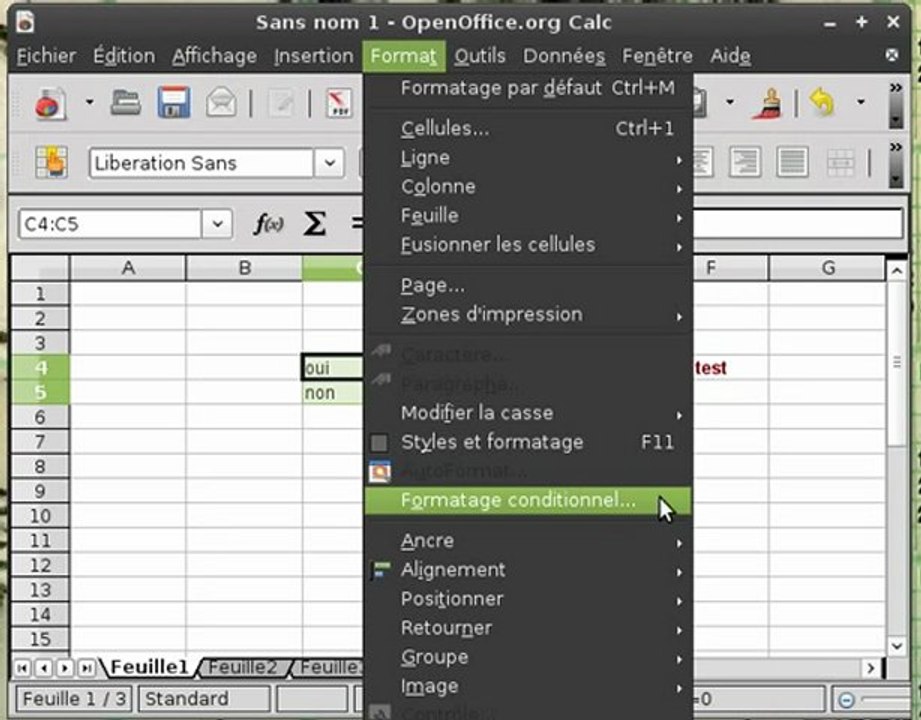Select column G header
Viewport: 921px width, 720px height.
point(828,268)
